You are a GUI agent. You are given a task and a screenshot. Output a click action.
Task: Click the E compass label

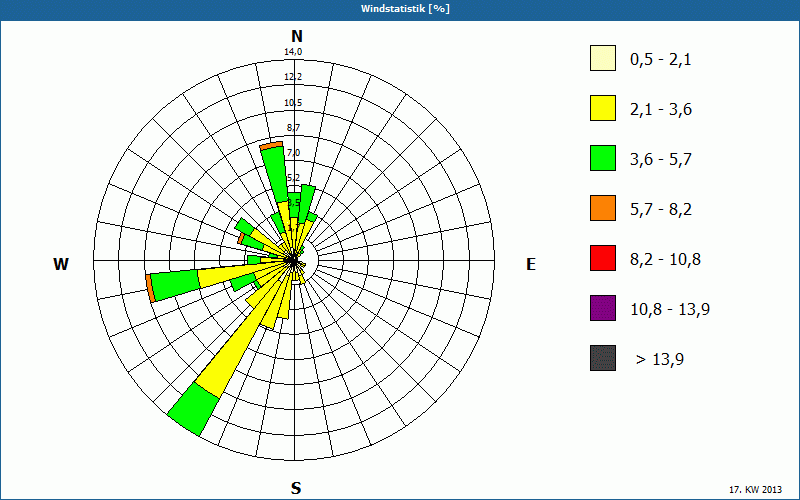531,264
